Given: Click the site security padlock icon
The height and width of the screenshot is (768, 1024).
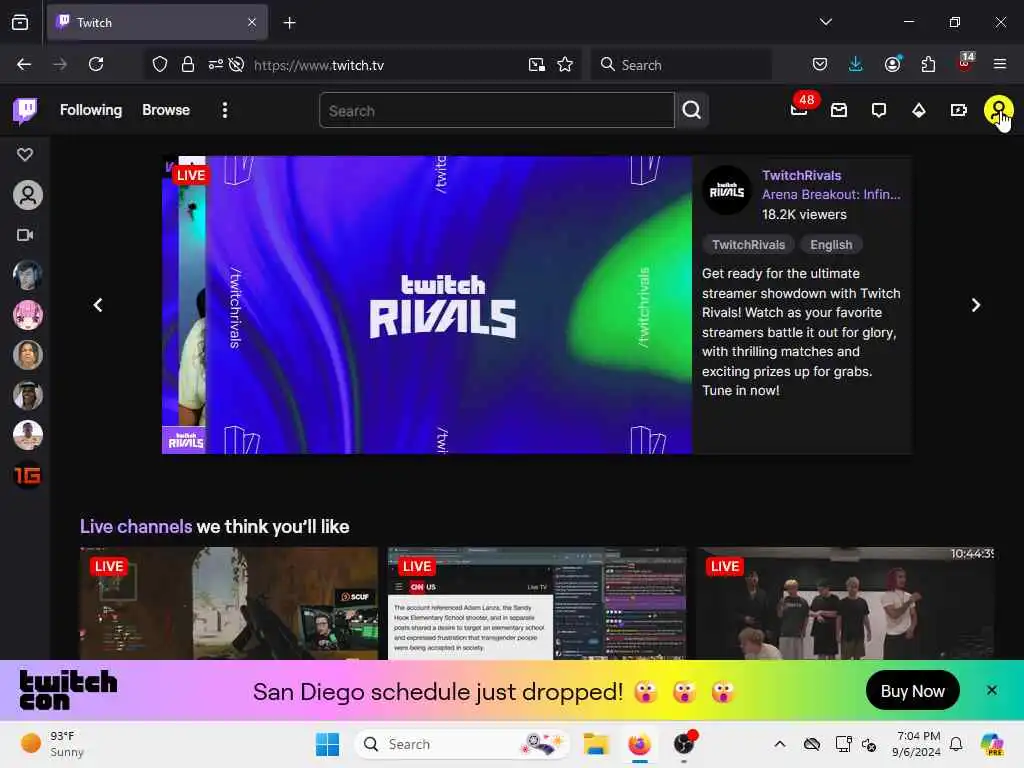Looking at the screenshot, I should point(188,65).
